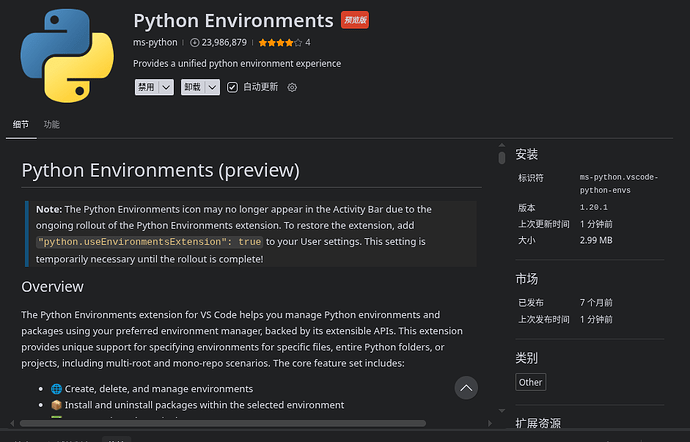Expand the 卸载 dropdown arrow
The image size is (690, 442).
click(x=212, y=87)
